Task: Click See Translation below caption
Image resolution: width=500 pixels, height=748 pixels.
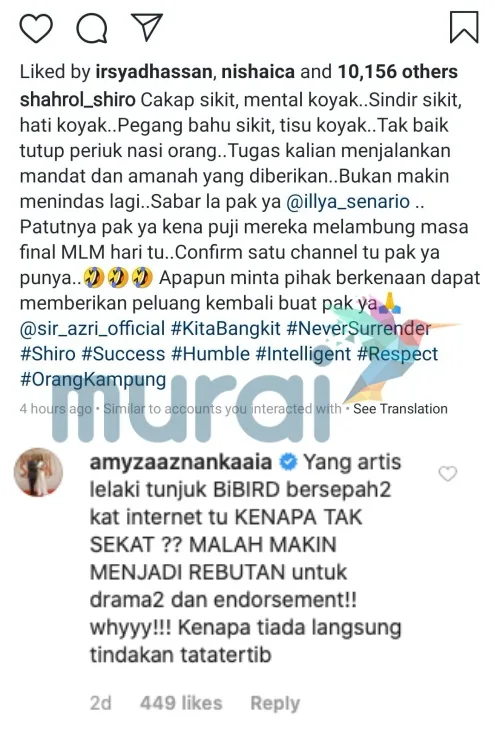Action: [x=400, y=409]
